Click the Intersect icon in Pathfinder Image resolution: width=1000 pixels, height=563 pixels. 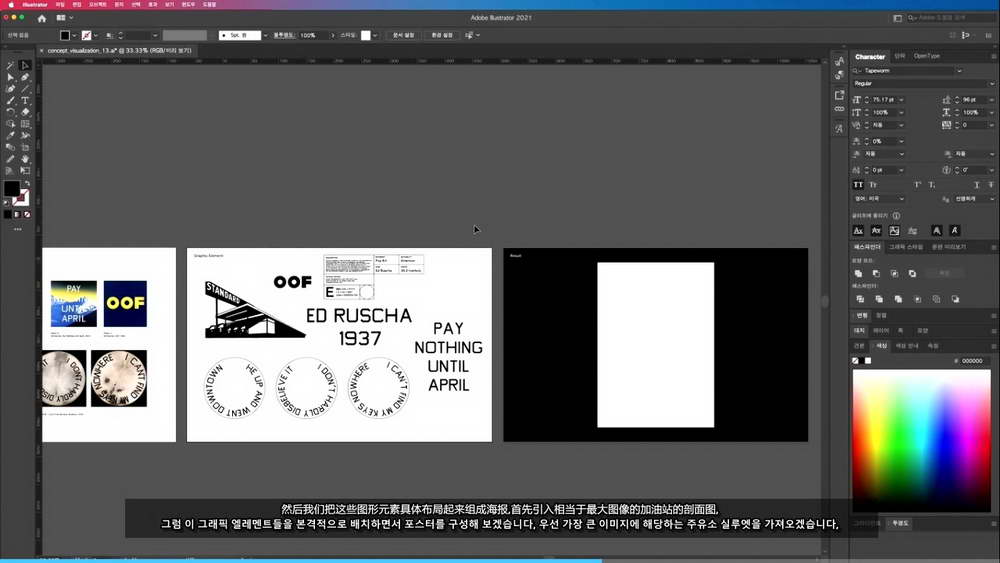[894, 274]
